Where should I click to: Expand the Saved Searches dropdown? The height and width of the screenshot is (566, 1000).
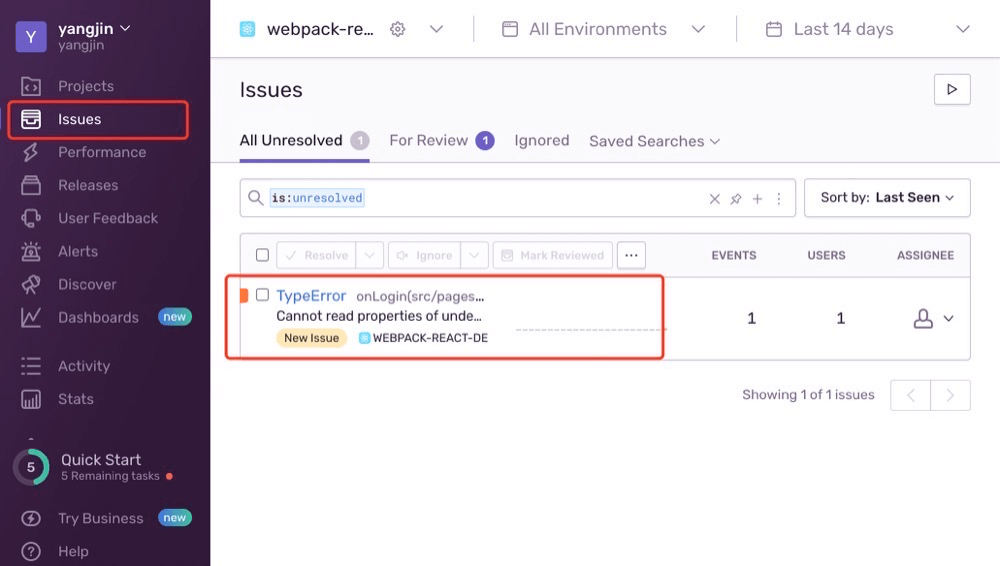coord(654,141)
